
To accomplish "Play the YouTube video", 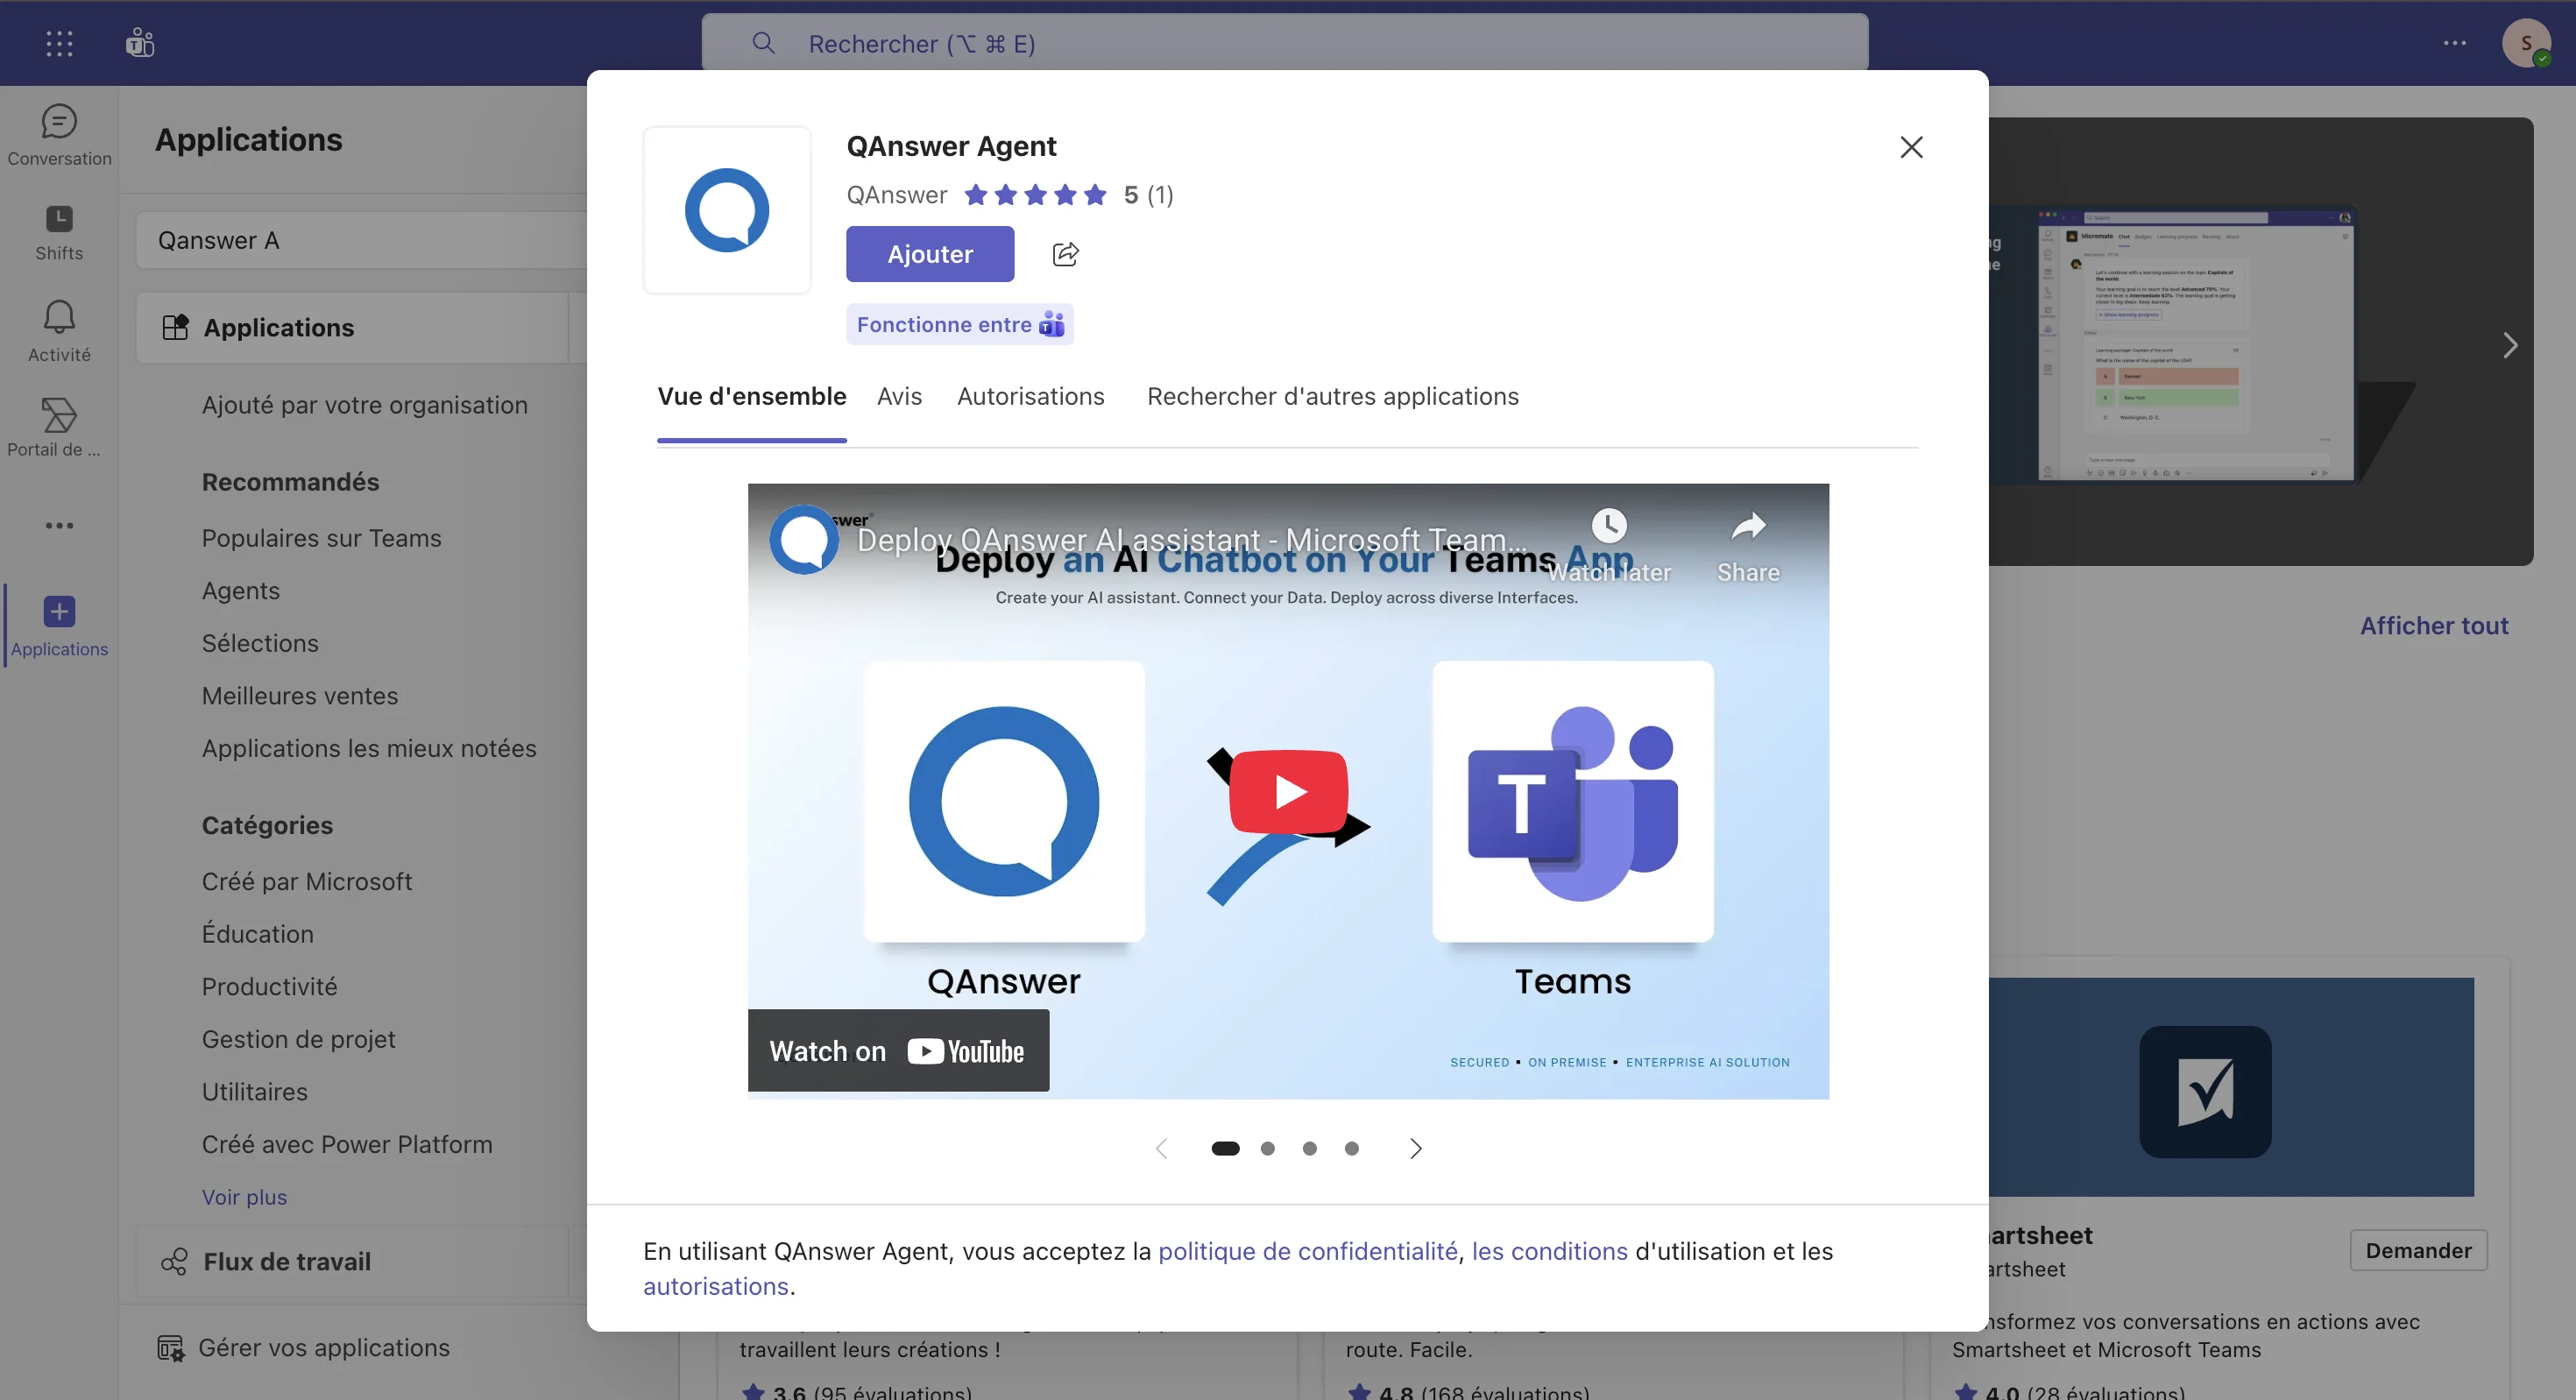I will (x=1288, y=791).
